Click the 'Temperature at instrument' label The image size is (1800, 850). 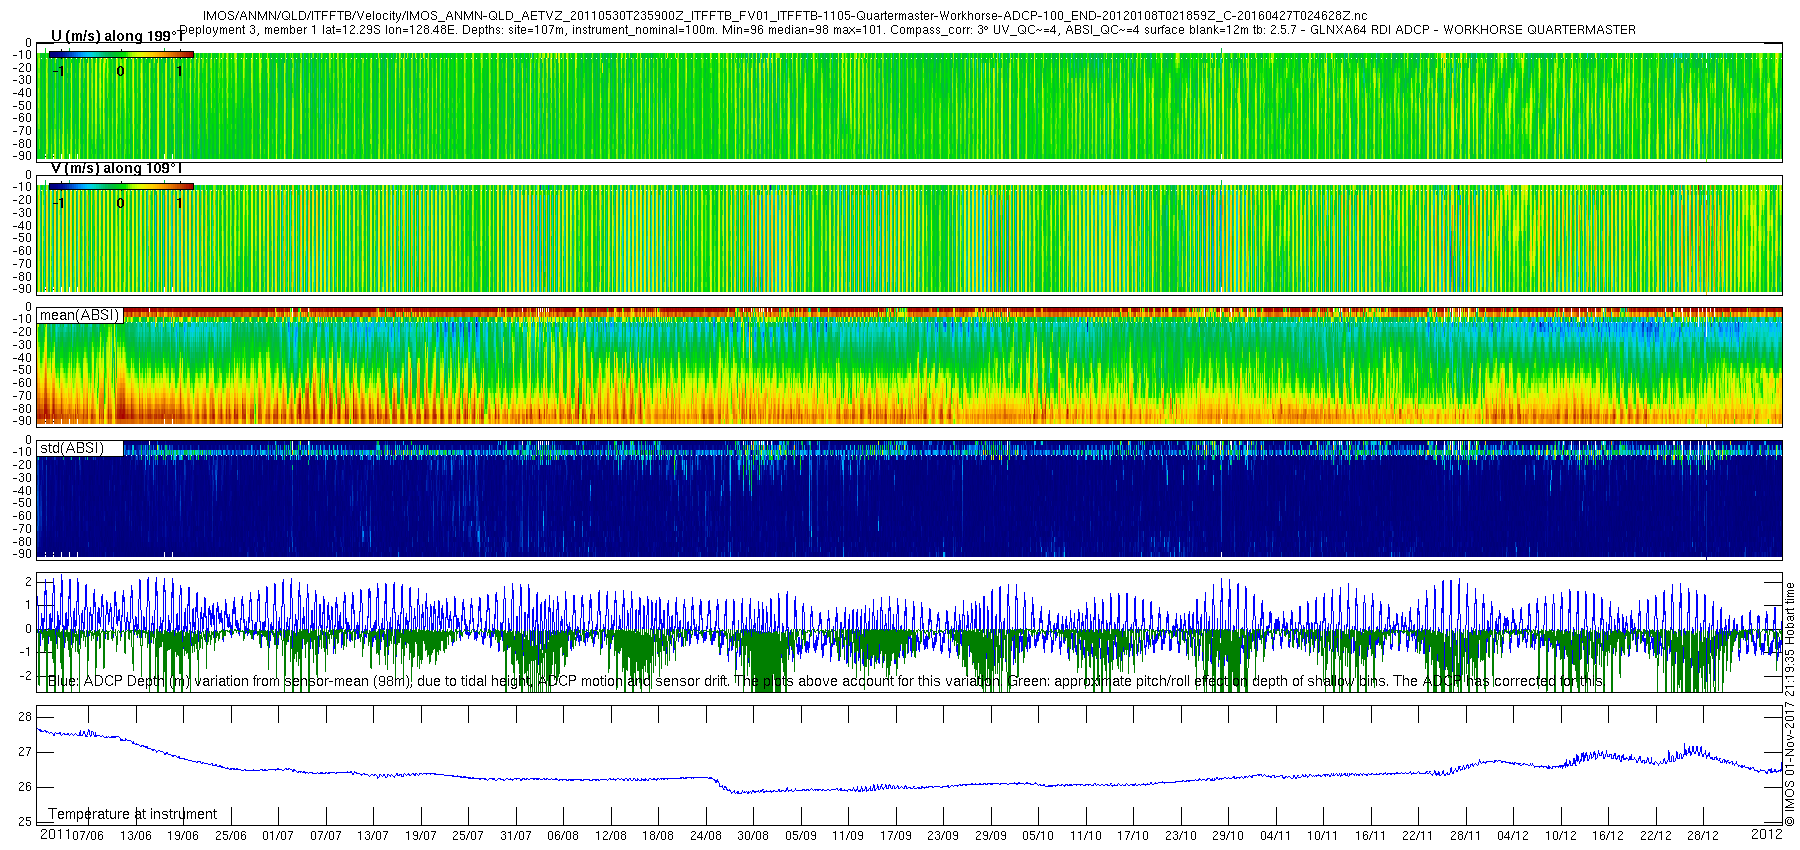[132, 814]
